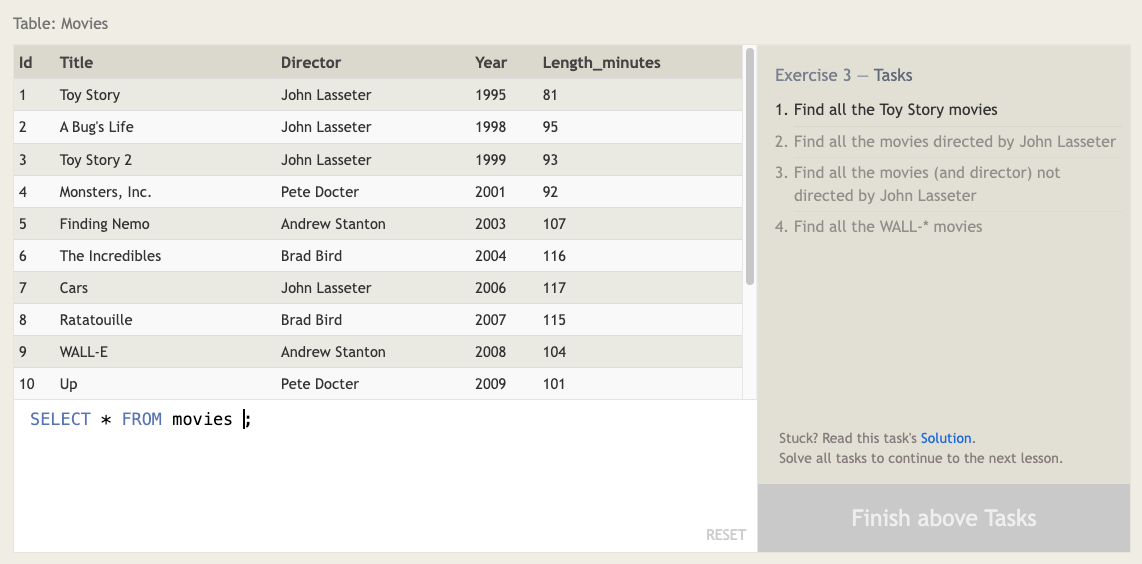Click 'John Lasseter' in the Cars row

[326, 288]
